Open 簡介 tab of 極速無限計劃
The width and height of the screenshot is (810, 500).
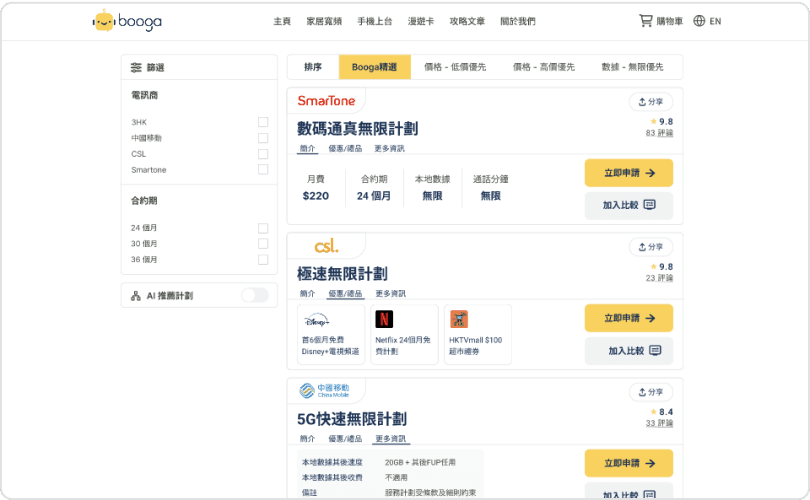[307, 293]
